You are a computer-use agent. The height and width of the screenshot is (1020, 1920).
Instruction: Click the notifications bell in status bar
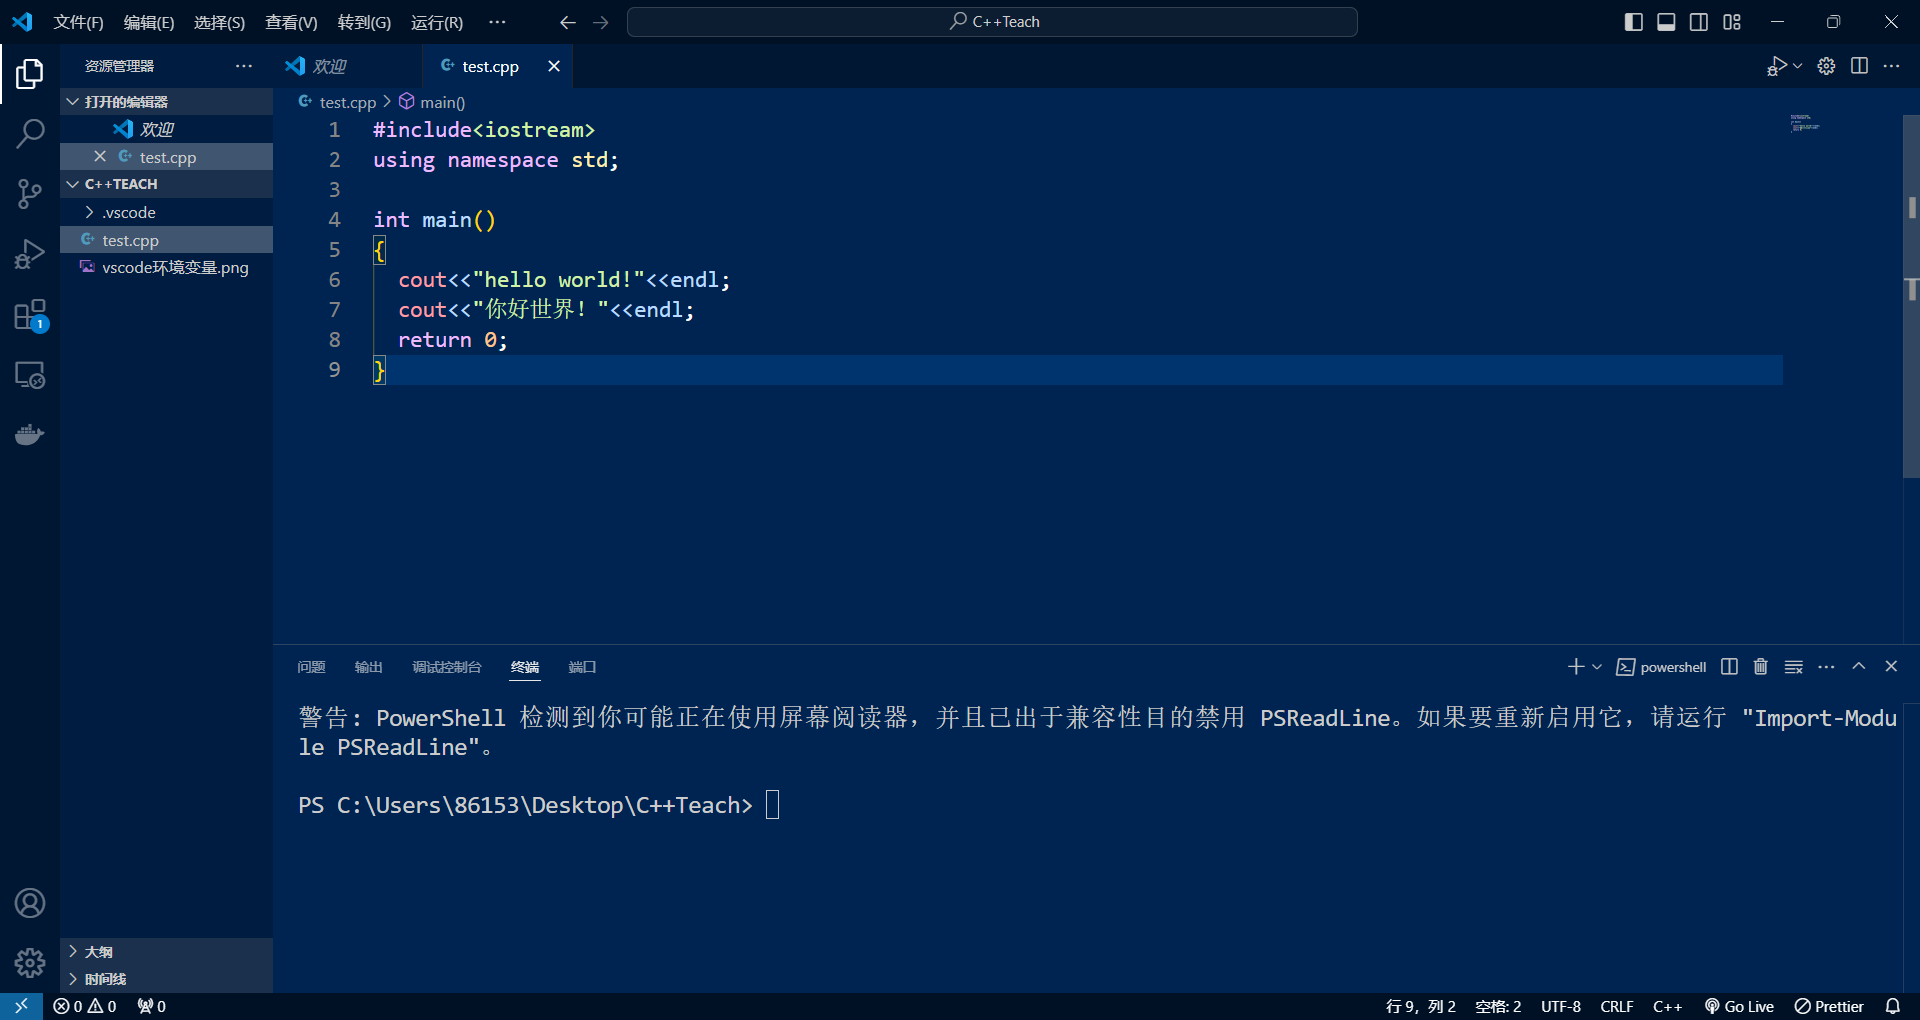click(x=1892, y=1006)
